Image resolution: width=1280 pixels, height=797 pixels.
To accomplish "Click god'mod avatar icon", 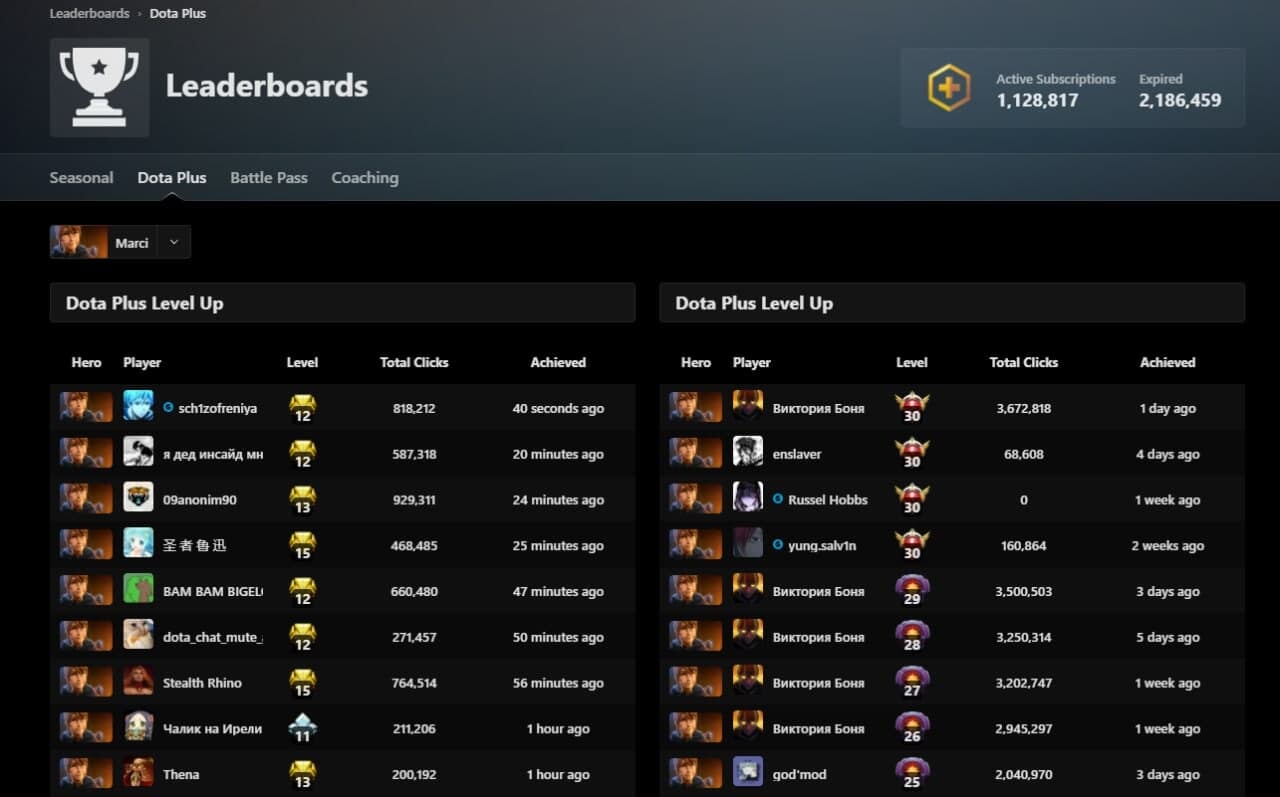I will click(x=748, y=773).
